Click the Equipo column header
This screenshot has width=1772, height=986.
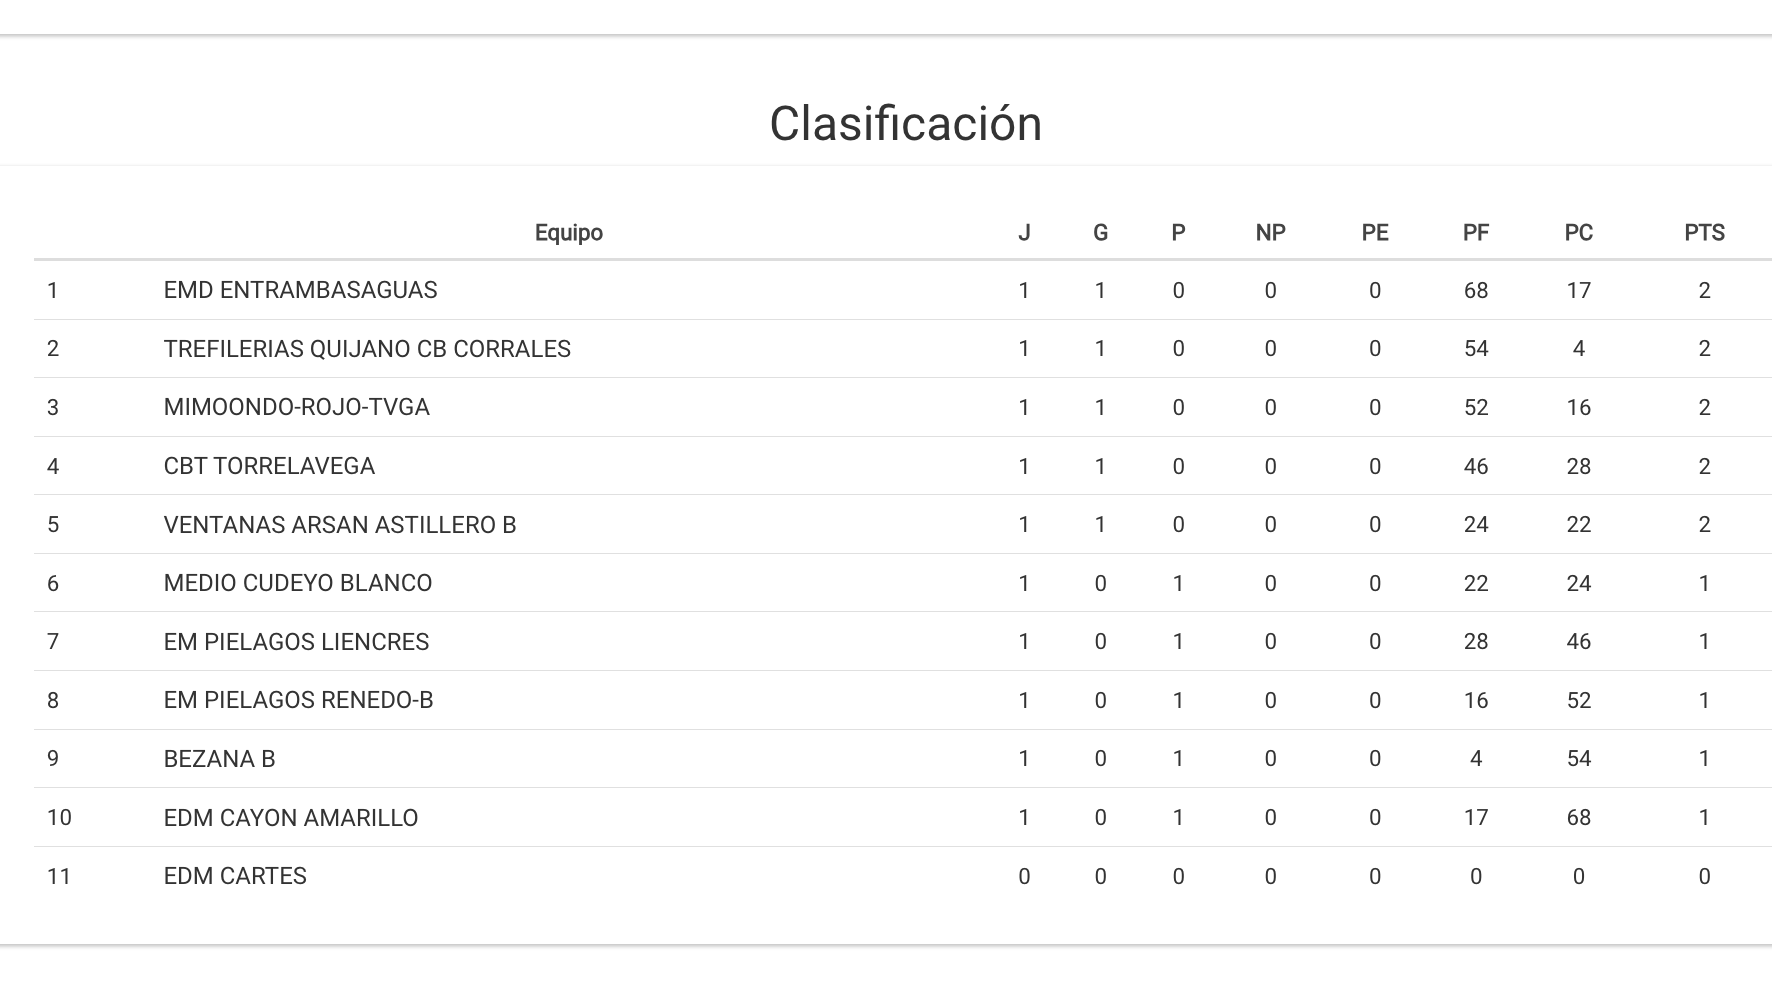point(568,233)
